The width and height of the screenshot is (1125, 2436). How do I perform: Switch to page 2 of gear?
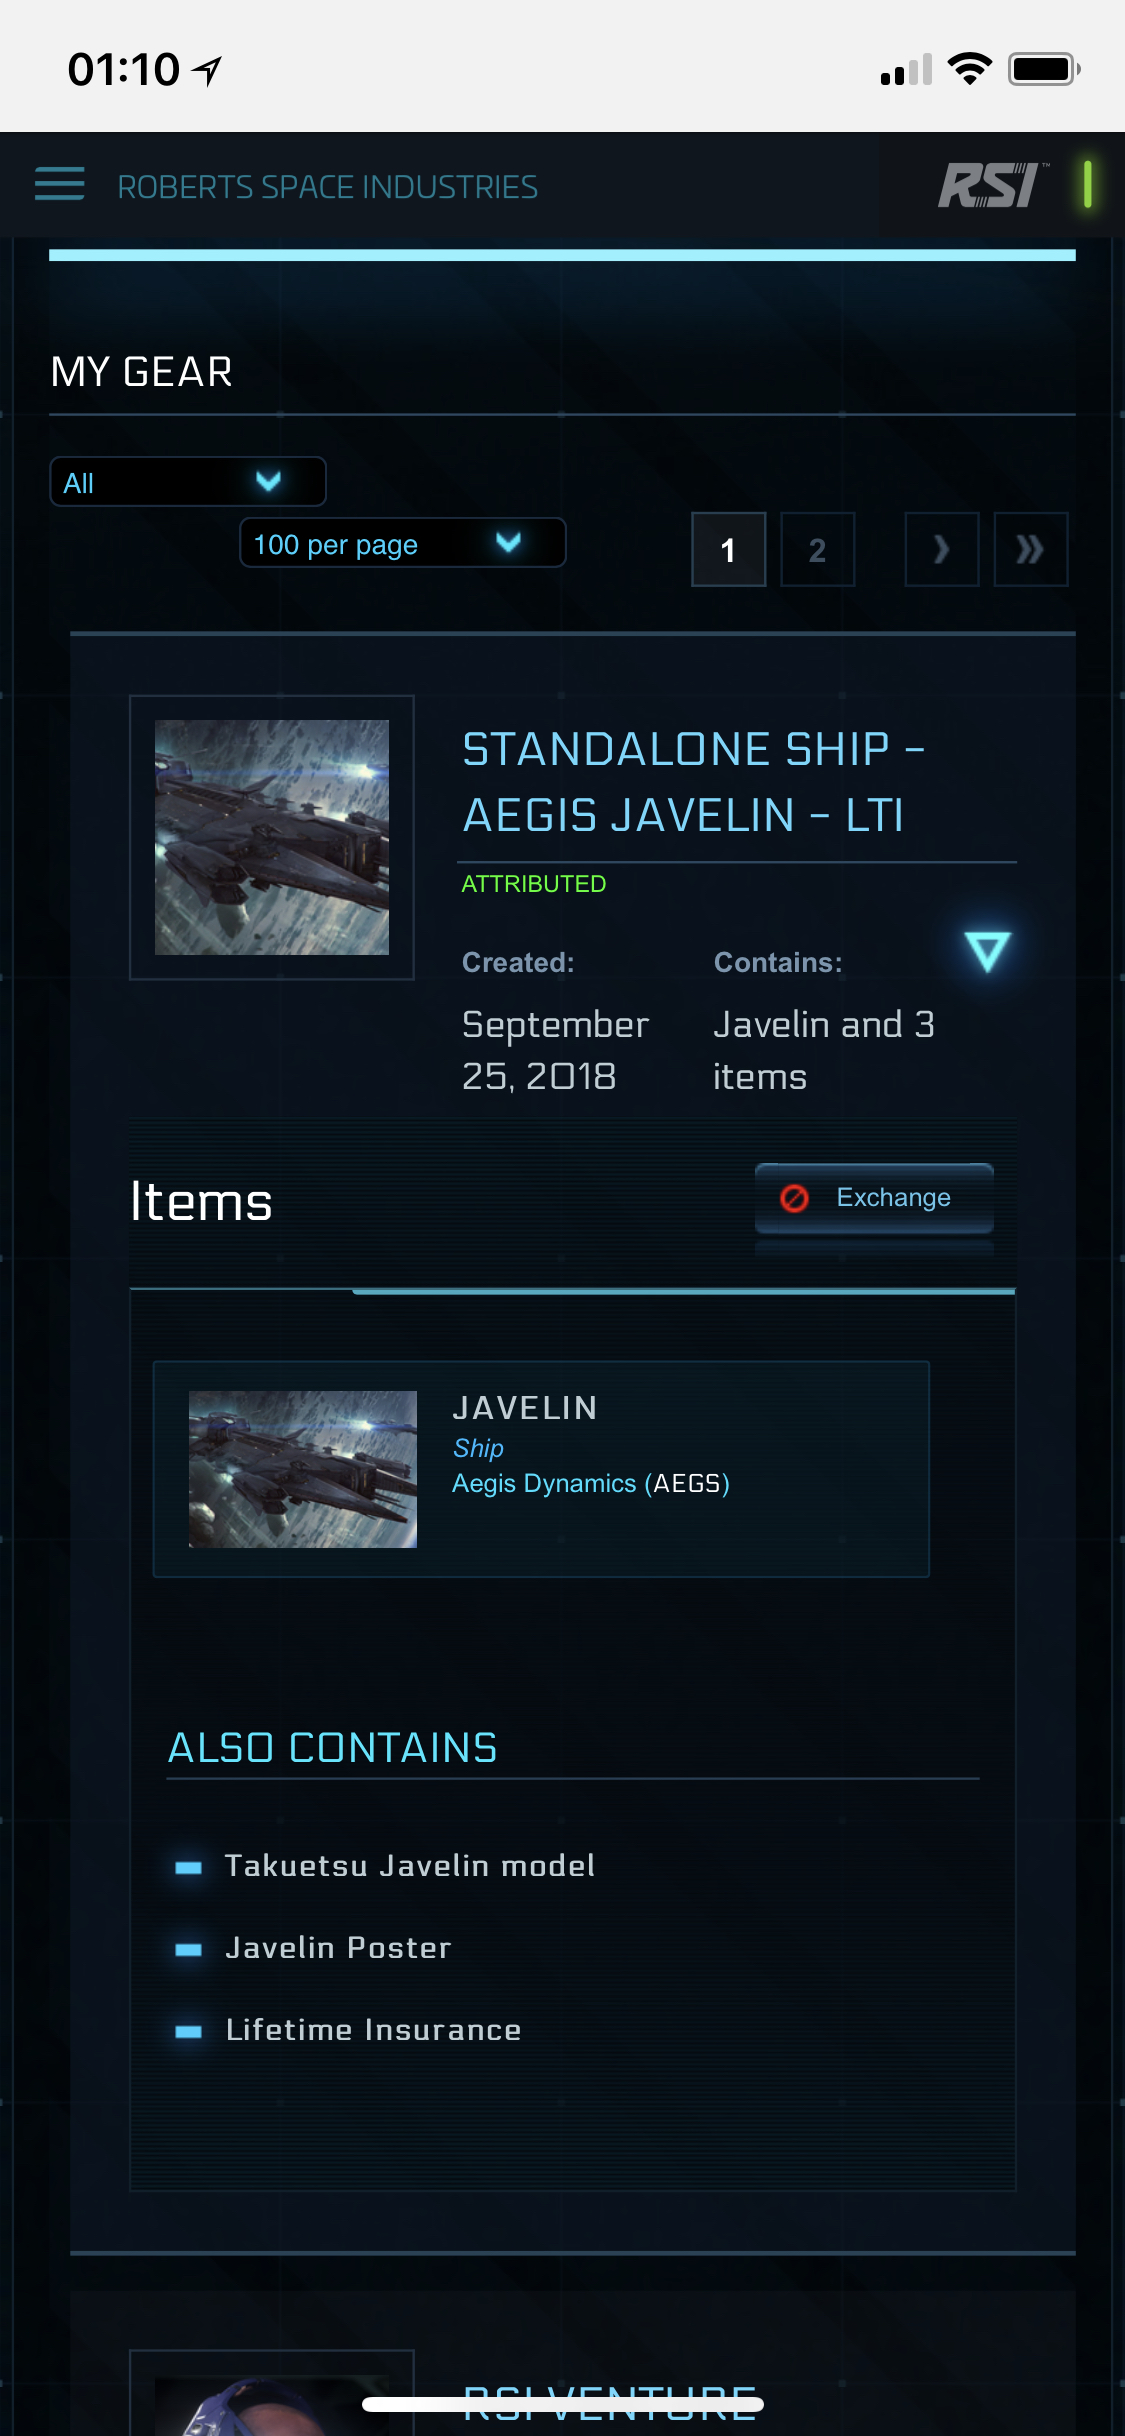coord(817,549)
